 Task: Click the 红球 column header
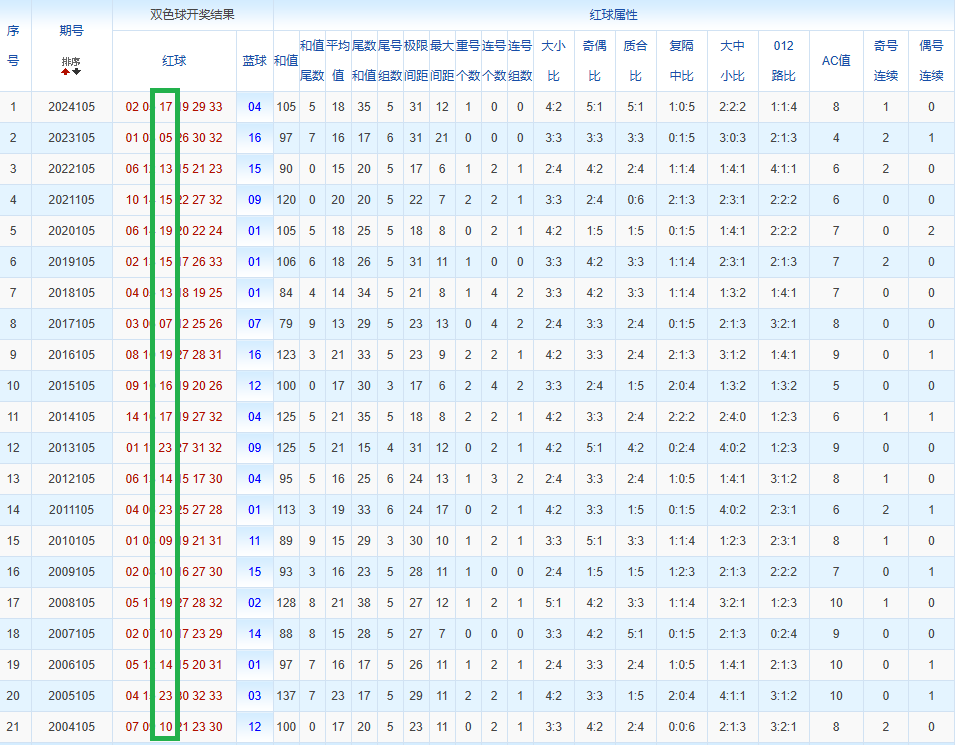click(x=174, y=60)
